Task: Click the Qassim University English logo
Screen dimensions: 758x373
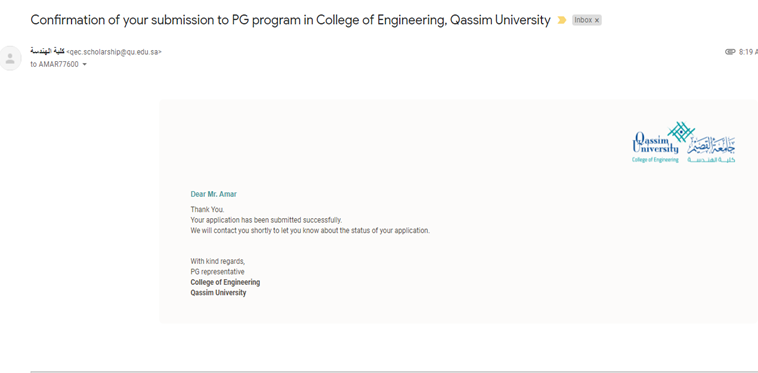Action: click(656, 143)
